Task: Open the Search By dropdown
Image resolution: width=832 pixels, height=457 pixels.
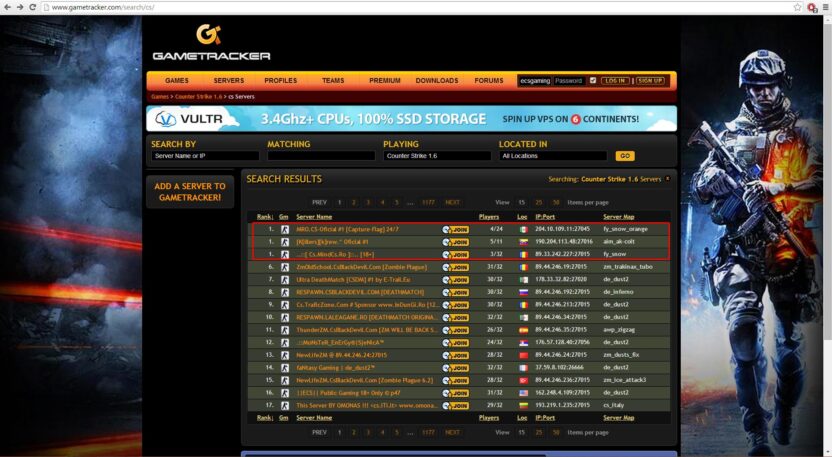Action: point(205,156)
